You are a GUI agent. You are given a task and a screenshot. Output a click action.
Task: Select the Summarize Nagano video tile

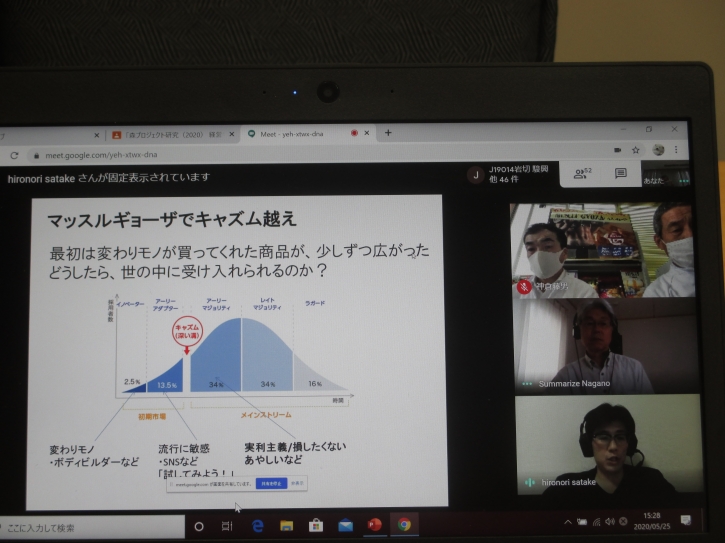tap(606, 346)
